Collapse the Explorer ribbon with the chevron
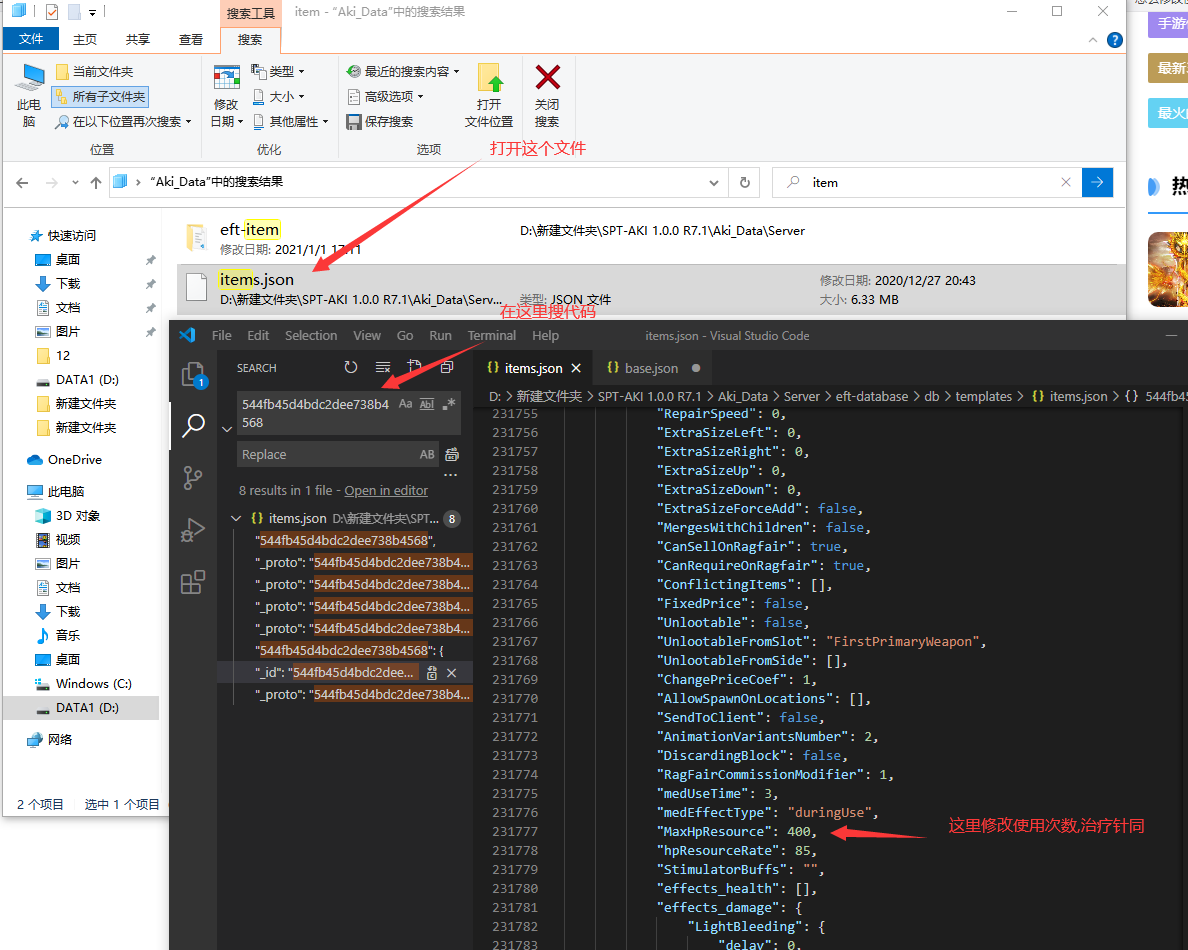Screen dimensions: 1188x950 pos(1093,40)
